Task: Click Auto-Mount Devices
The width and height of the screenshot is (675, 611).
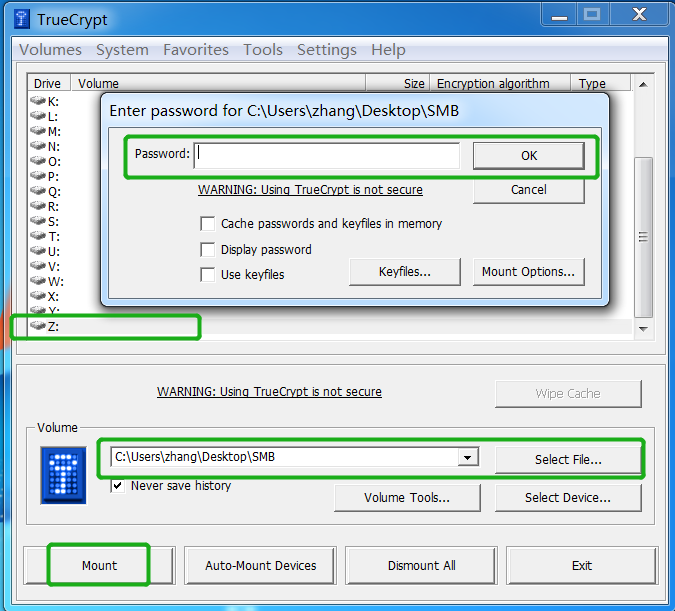Action: (x=260, y=565)
